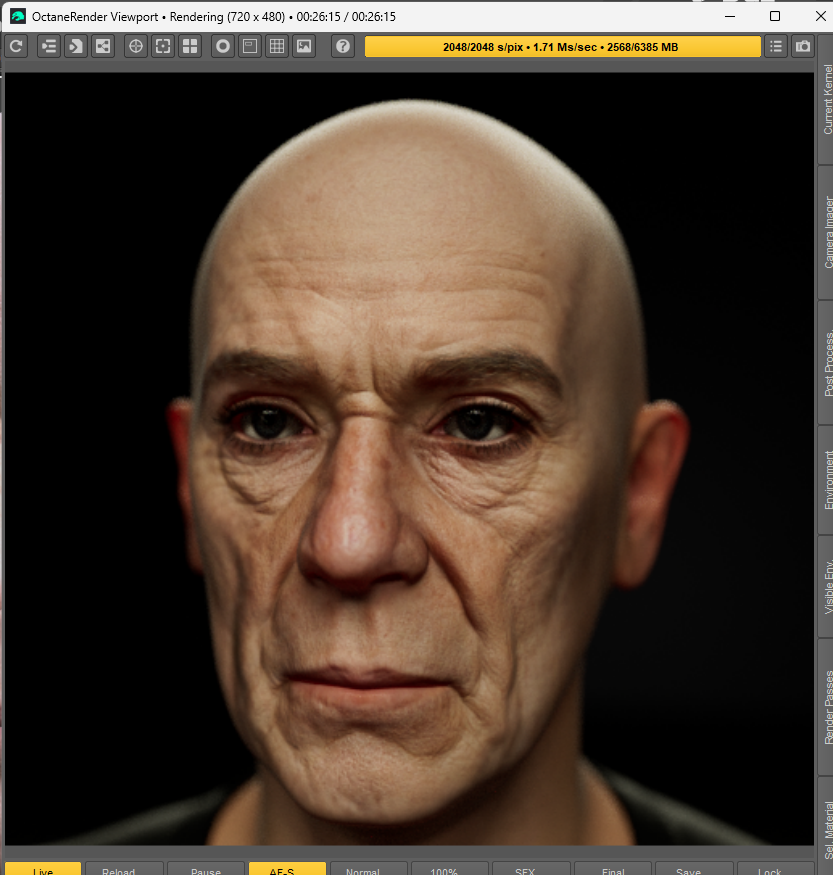Click the circle ring toolbar icon
The image size is (833, 875).
223,46
